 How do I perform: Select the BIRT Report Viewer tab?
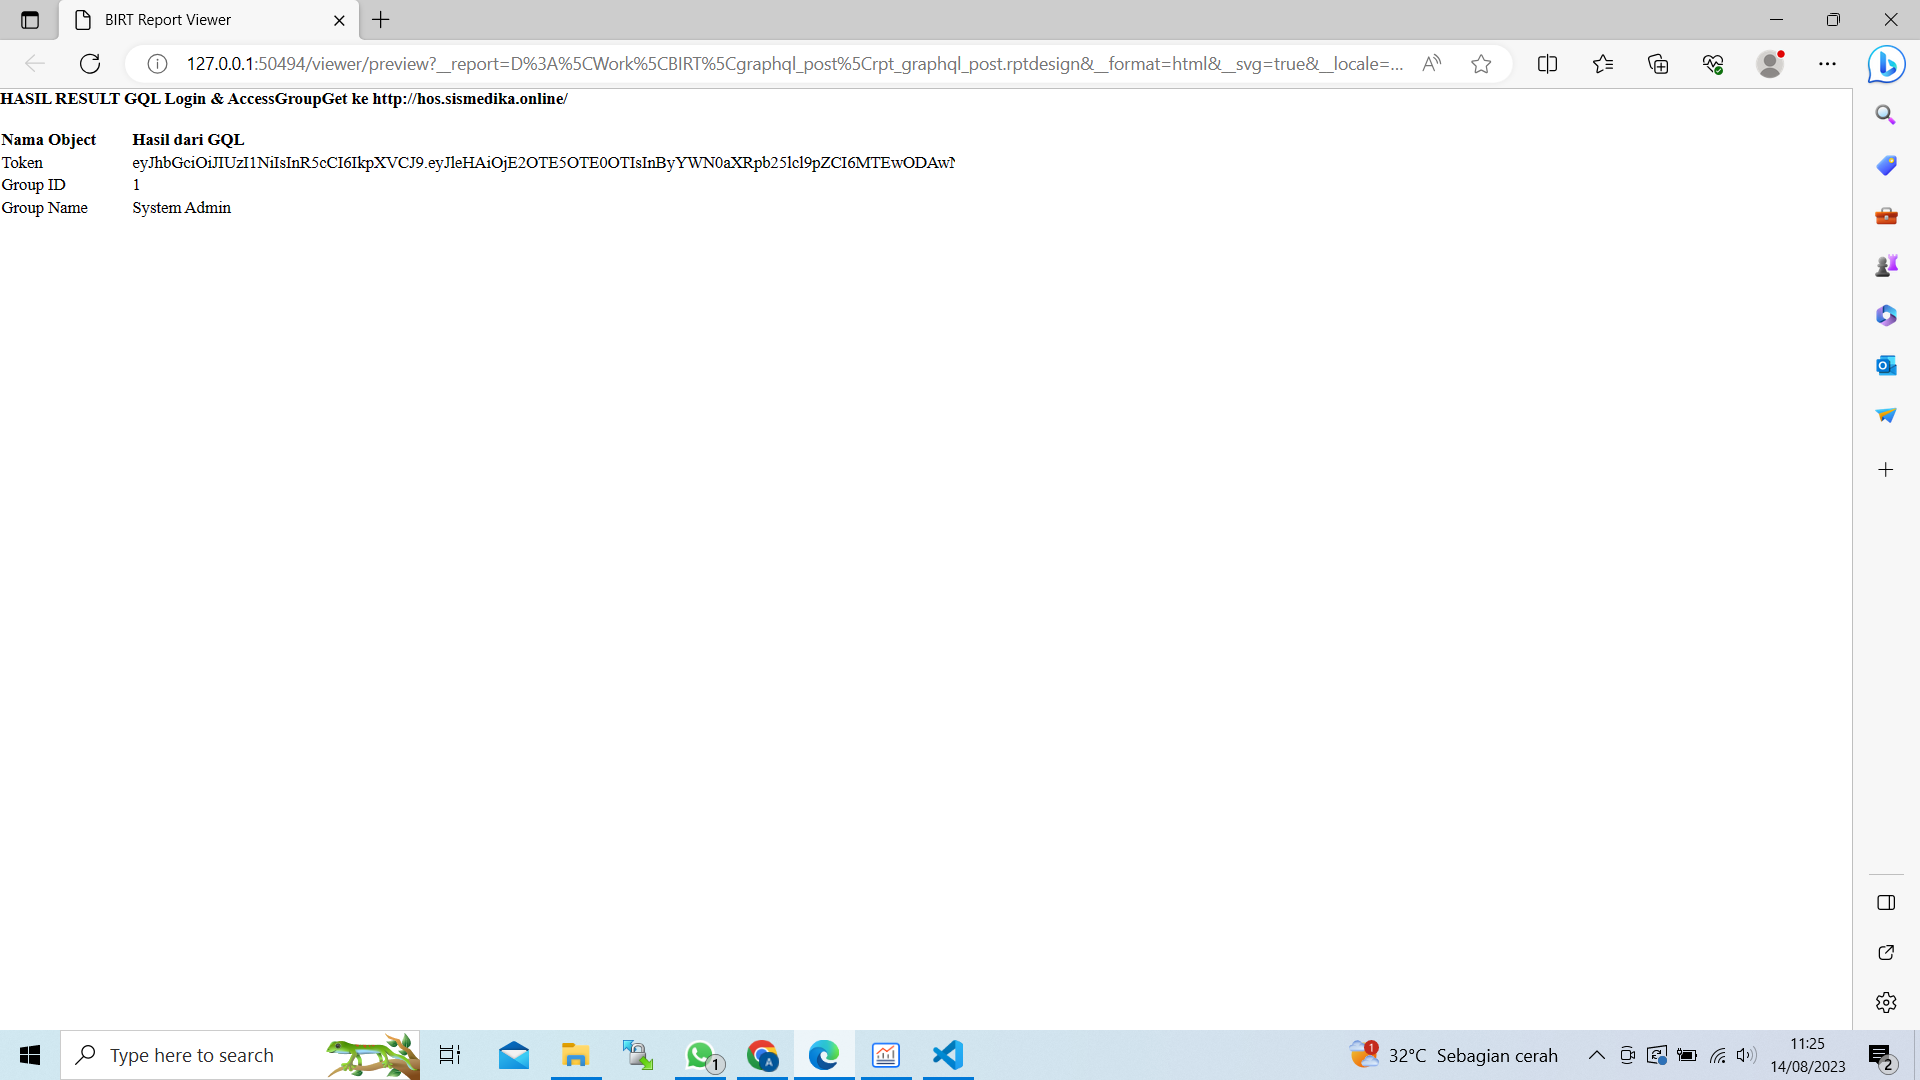point(208,20)
